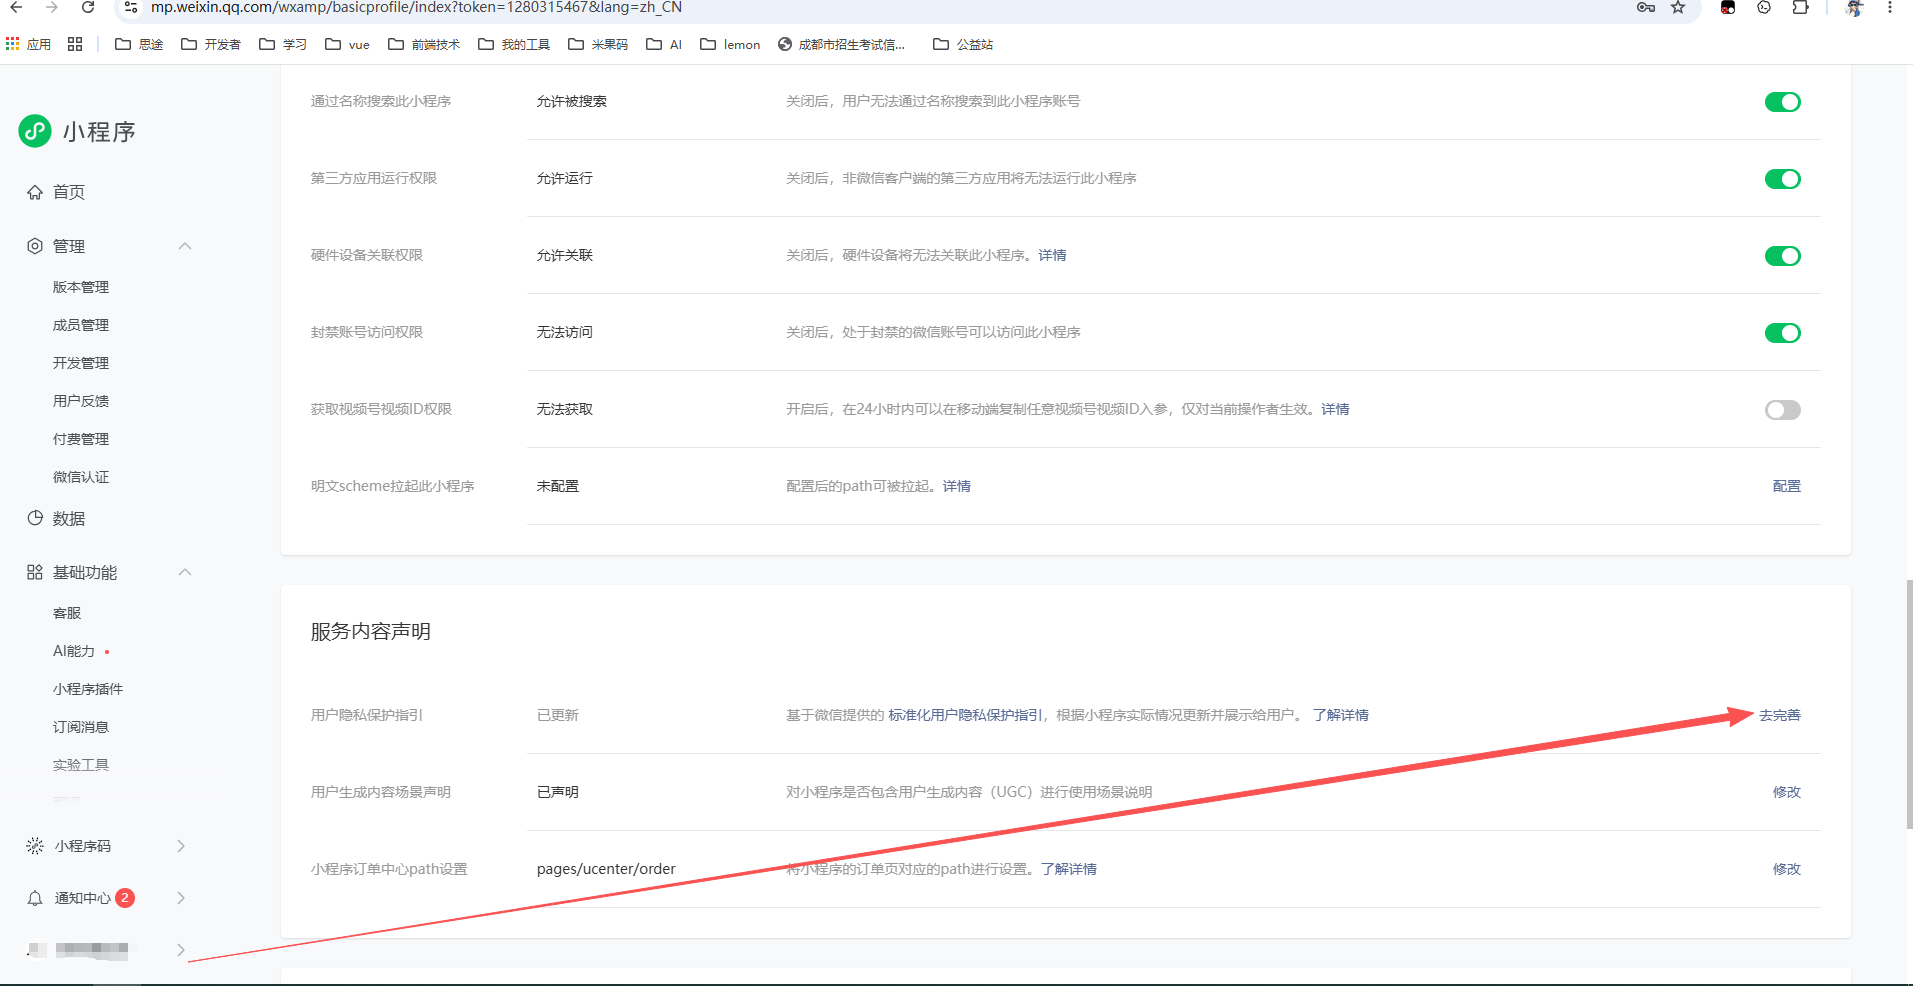This screenshot has height=986, width=1913.
Task: Open 实验工具 menu item
Action: [x=81, y=765]
